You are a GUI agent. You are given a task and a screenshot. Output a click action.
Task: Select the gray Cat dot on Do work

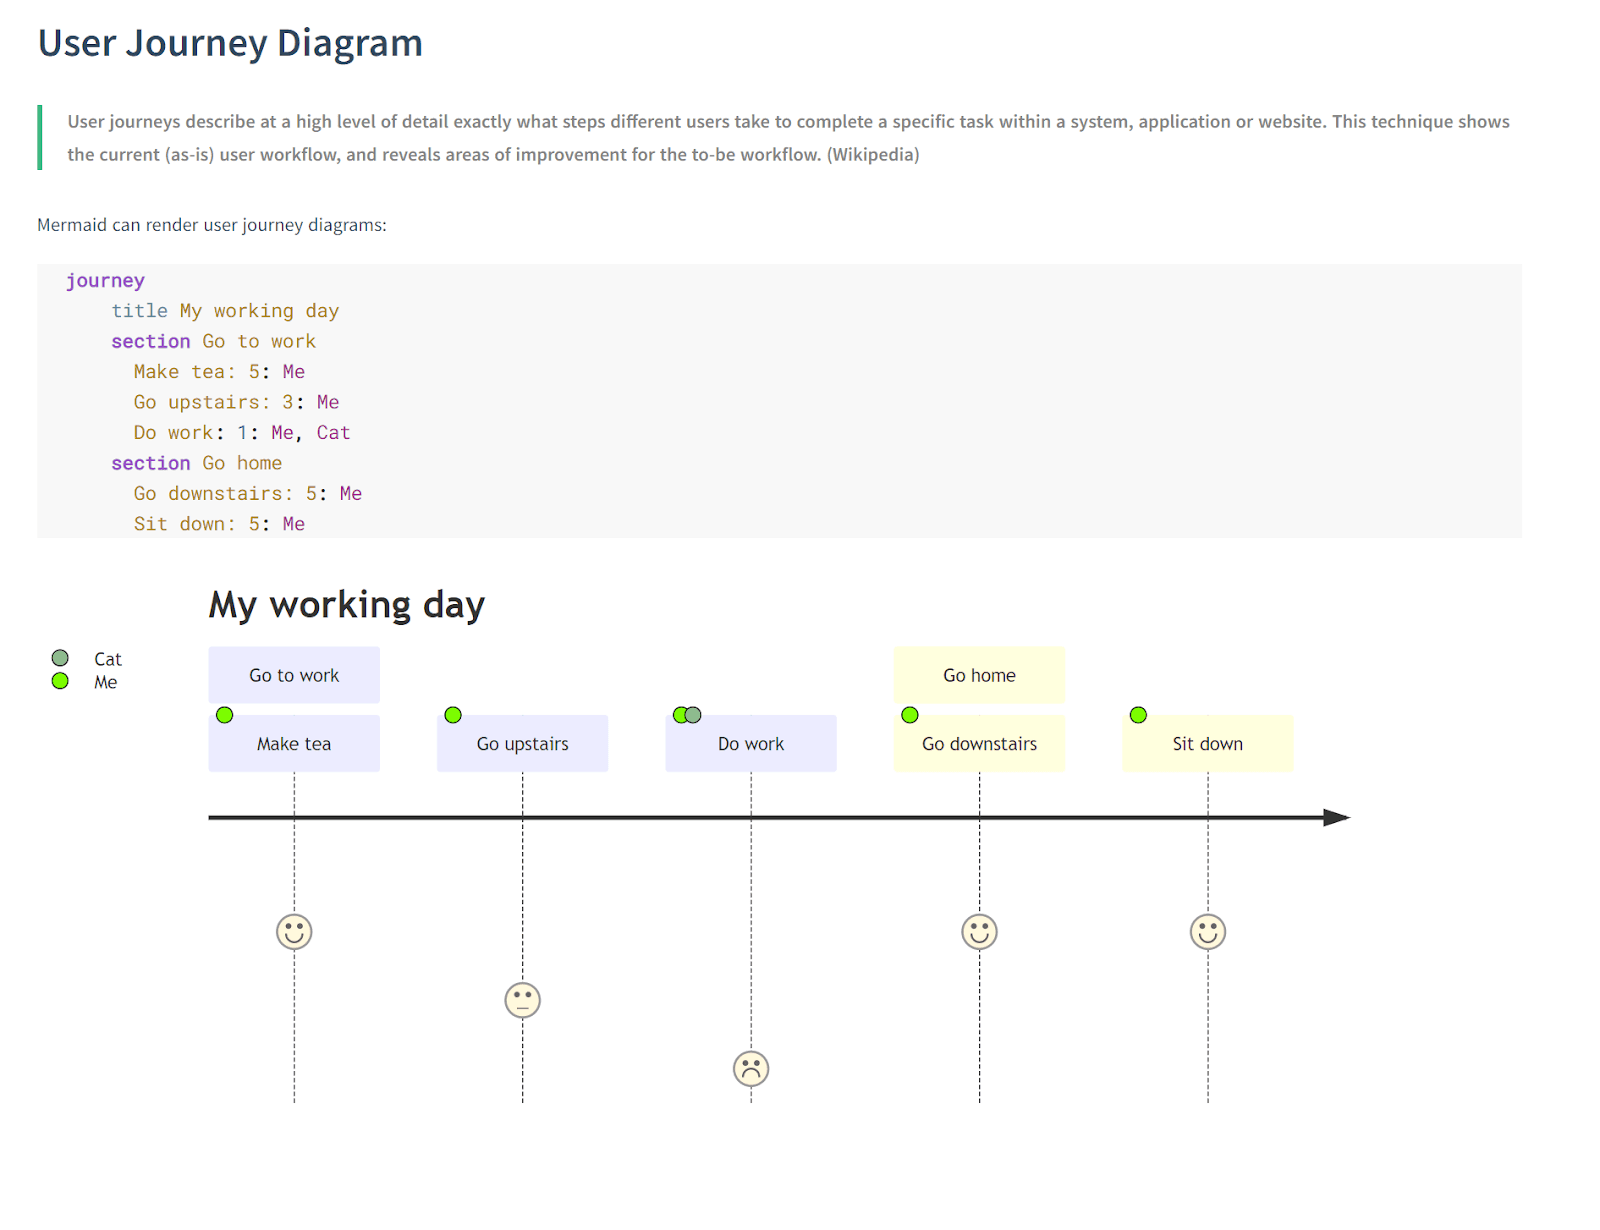[x=692, y=715]
